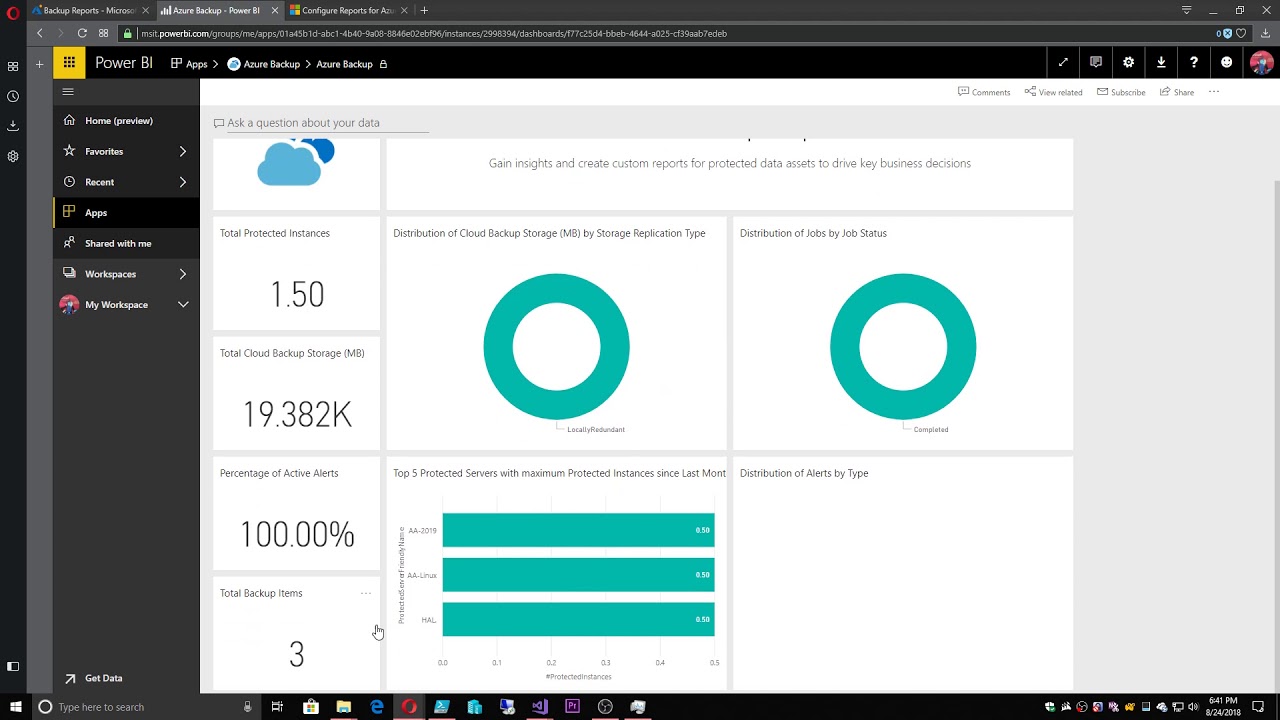
Task: Click the Windows taskbar search box
Action: click(x=145, y=707)
